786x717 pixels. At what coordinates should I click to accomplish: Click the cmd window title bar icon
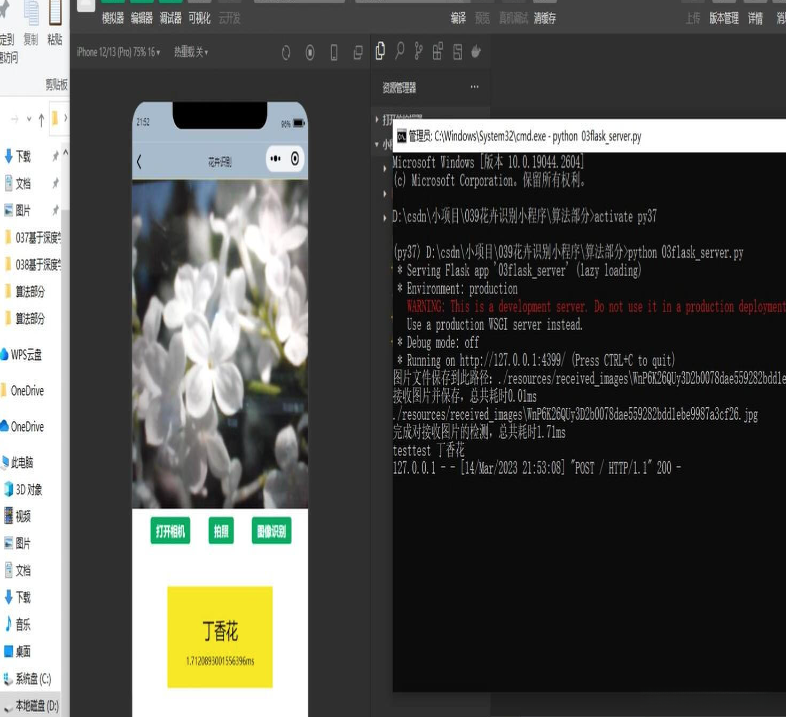tap(402, 136)
